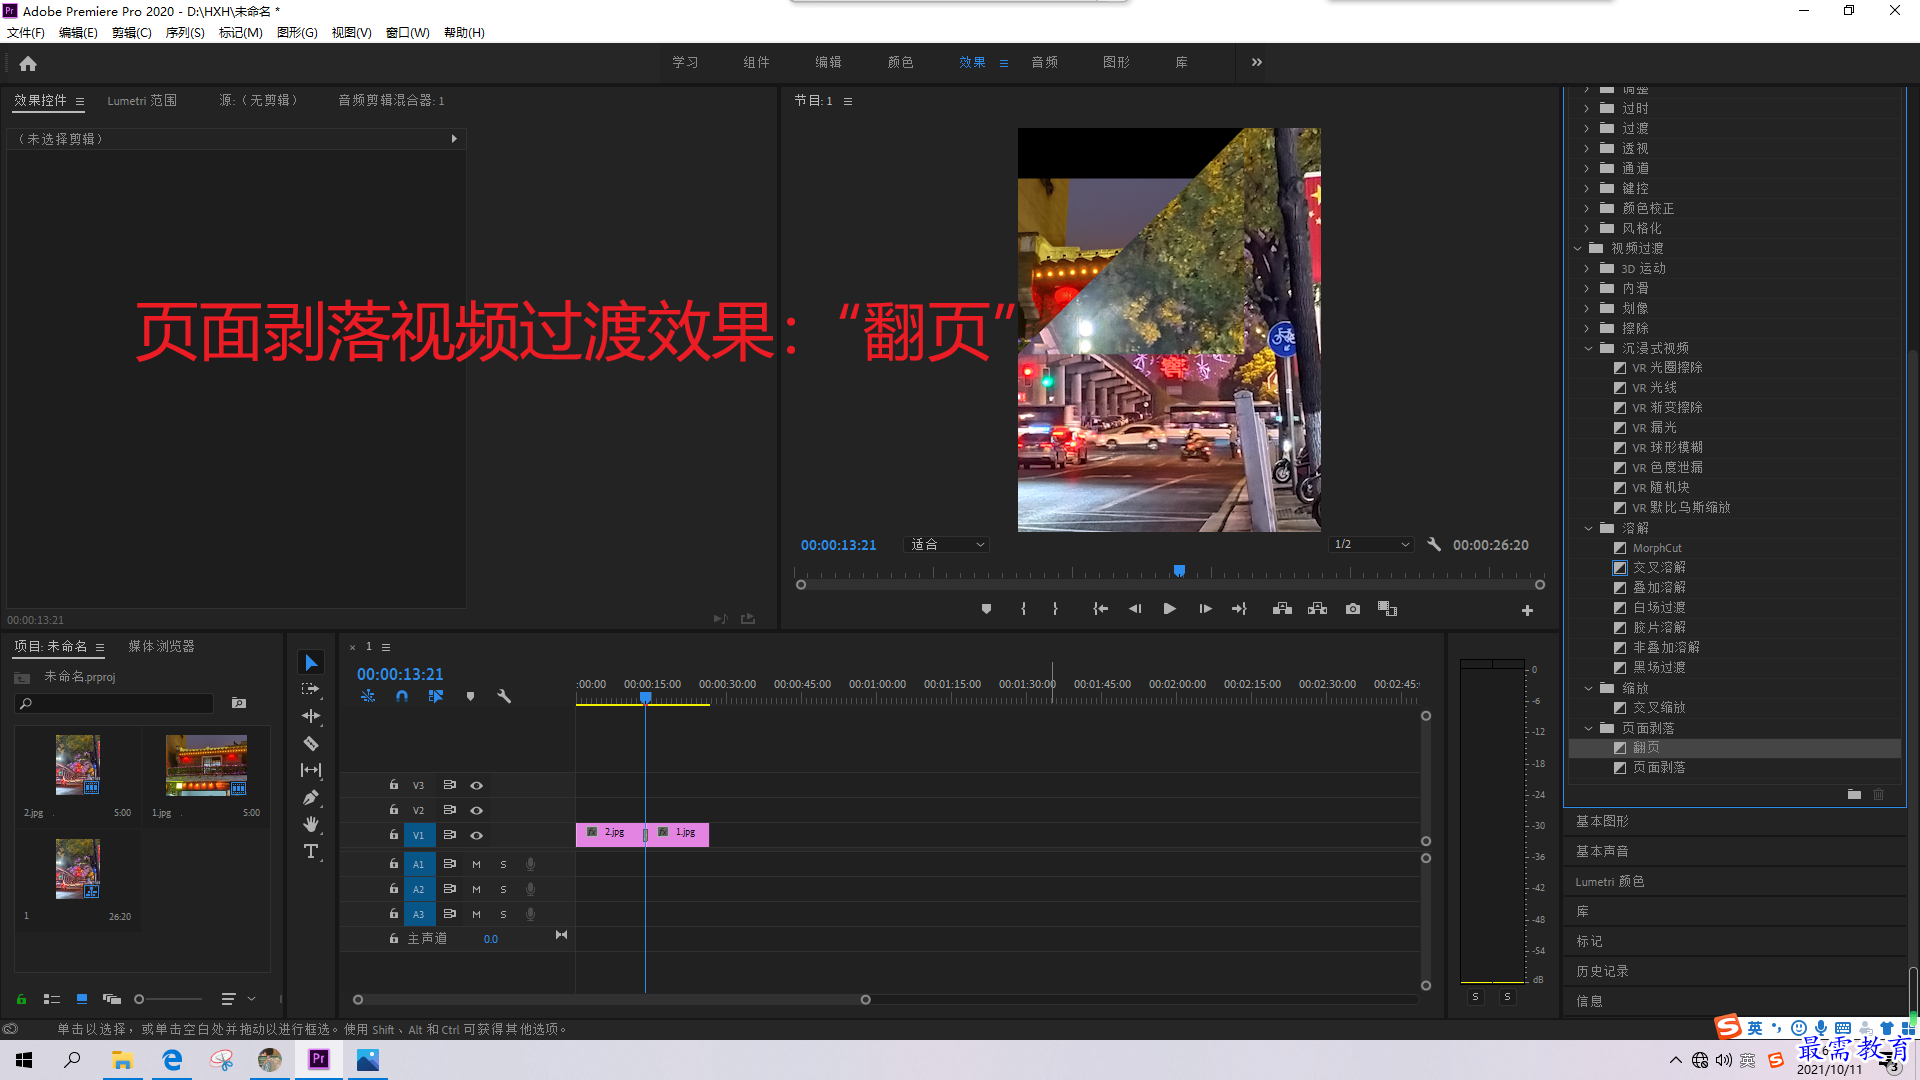The width and height of the screenshot is (1920, 1080).
Task: Click the Lift button
Action: pyautogui.click(x=1282, y=609)
